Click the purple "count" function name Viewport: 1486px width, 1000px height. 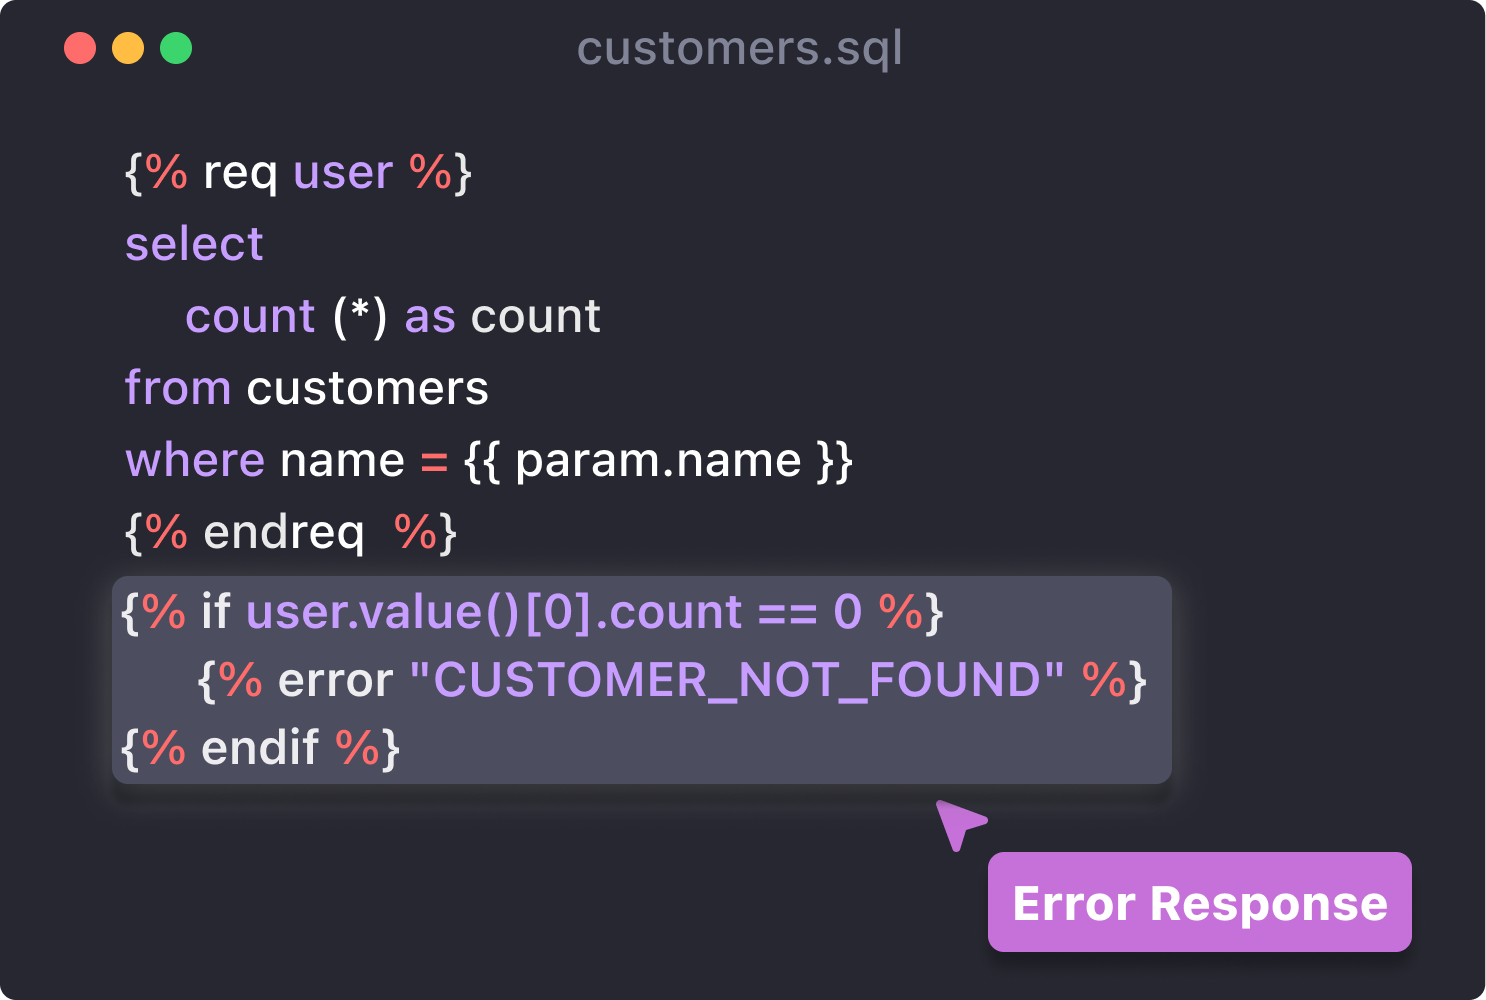coord(250,317)
